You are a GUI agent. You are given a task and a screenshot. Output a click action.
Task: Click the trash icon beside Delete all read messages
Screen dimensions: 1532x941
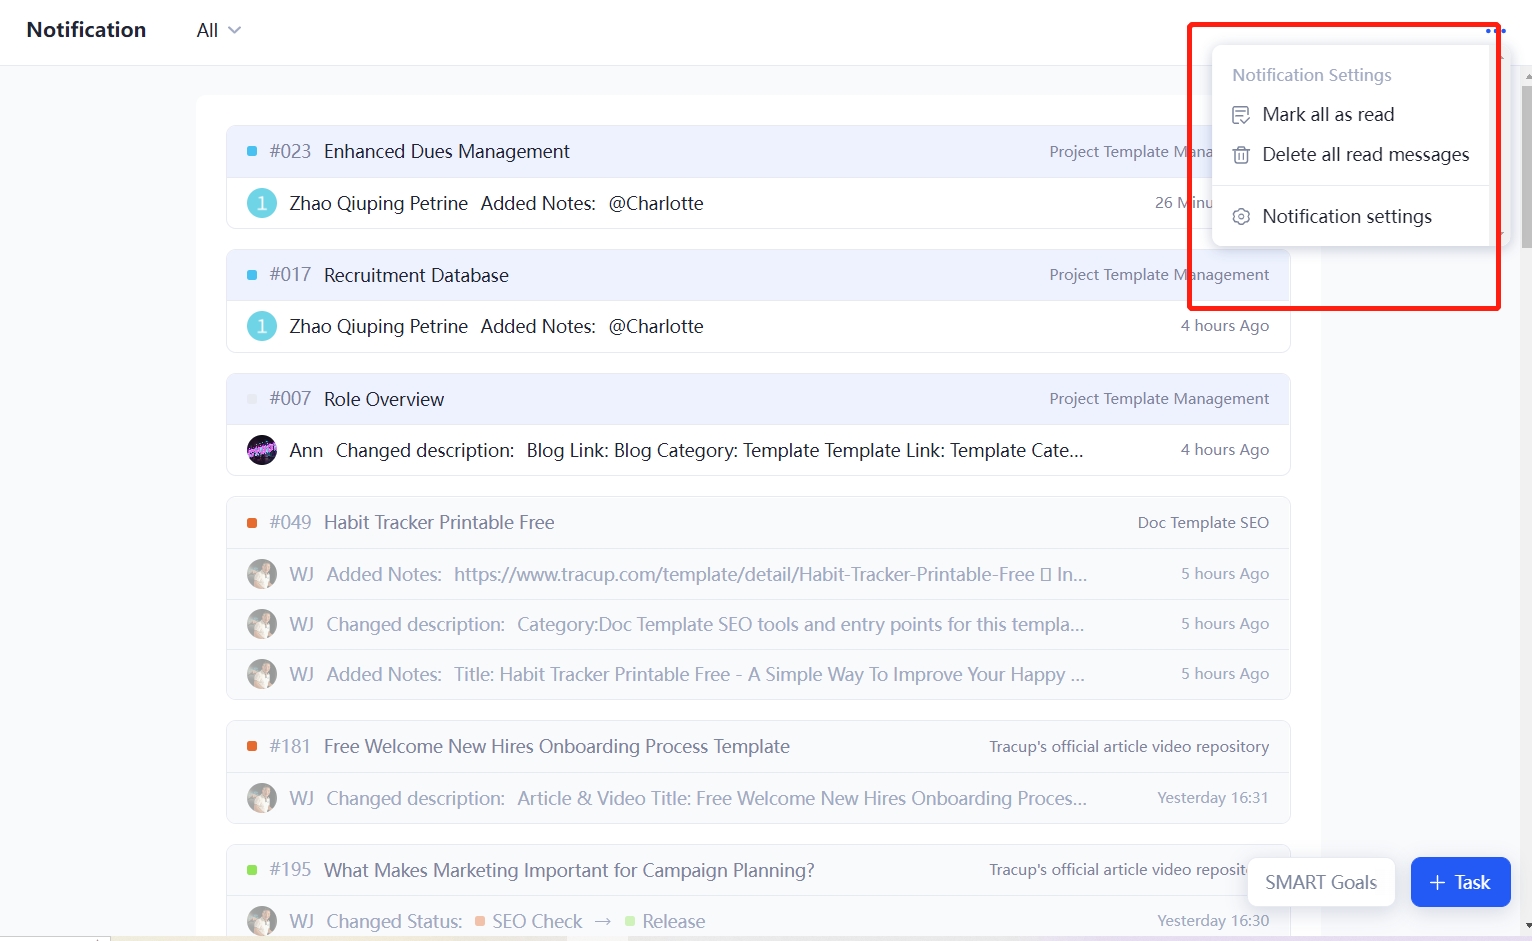point(1241,155)
